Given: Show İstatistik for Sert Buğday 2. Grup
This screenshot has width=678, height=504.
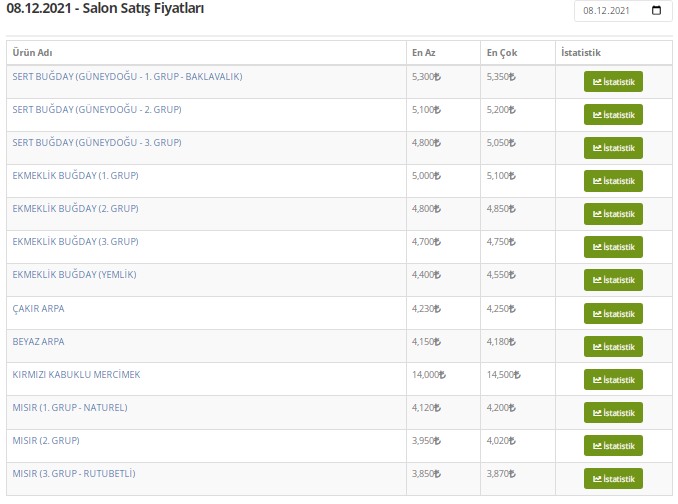Looking at the screenshot, I should pyautogui.click(x=613, y=115).
